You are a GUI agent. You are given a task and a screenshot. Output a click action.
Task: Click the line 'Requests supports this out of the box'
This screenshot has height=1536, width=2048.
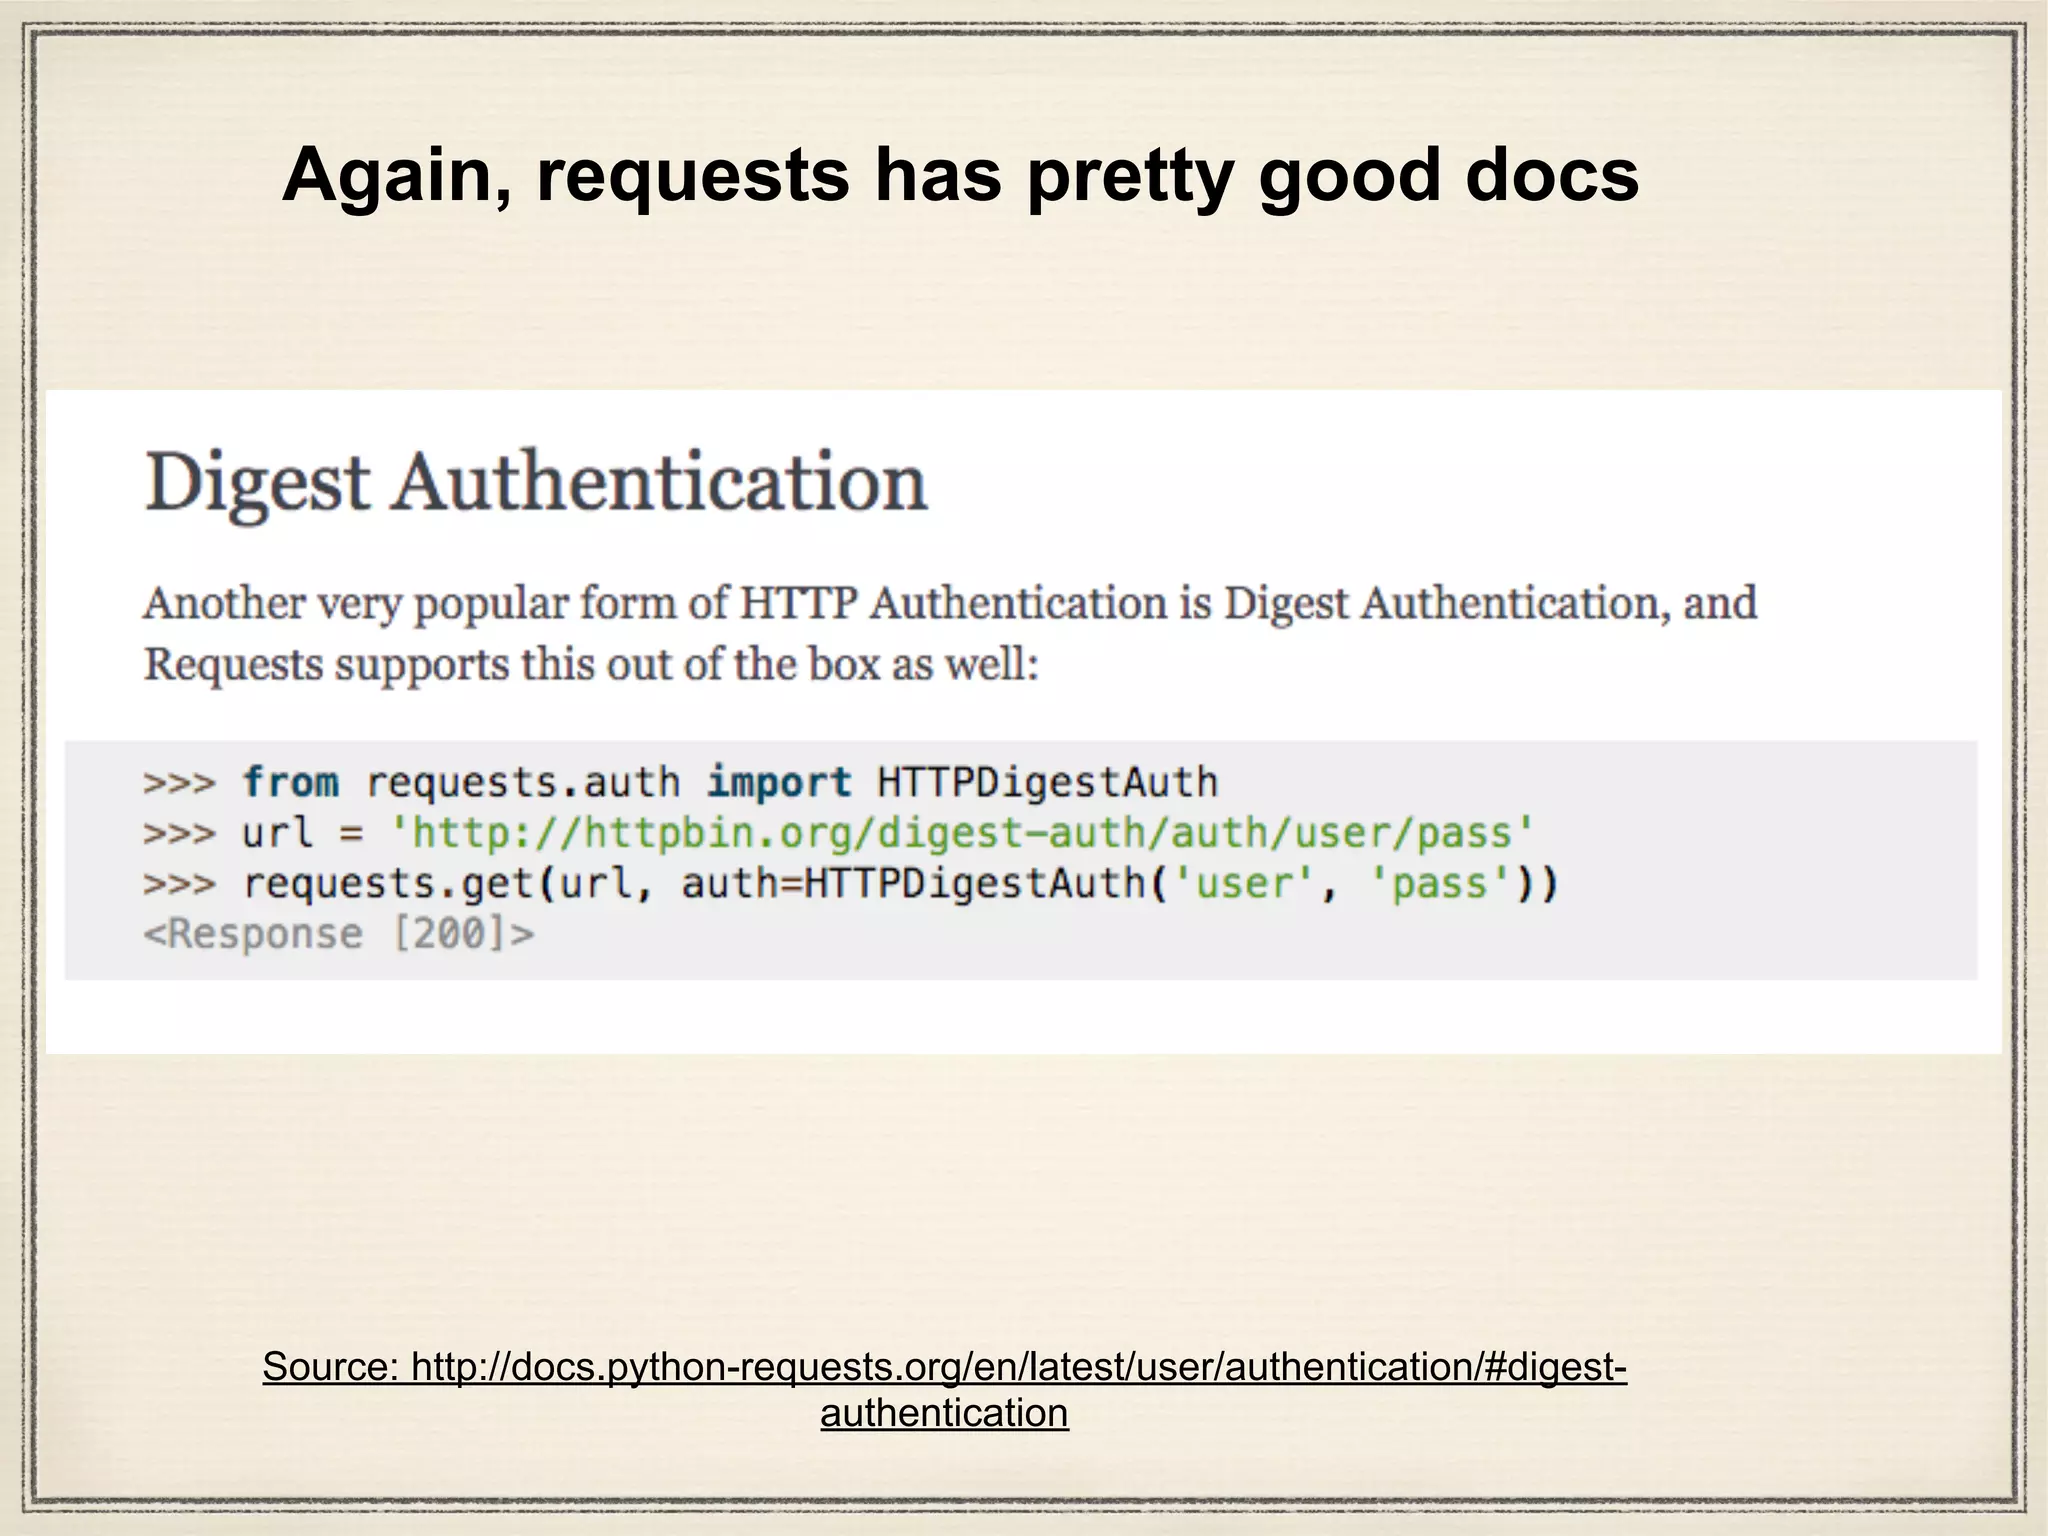[x=590, y=665]
